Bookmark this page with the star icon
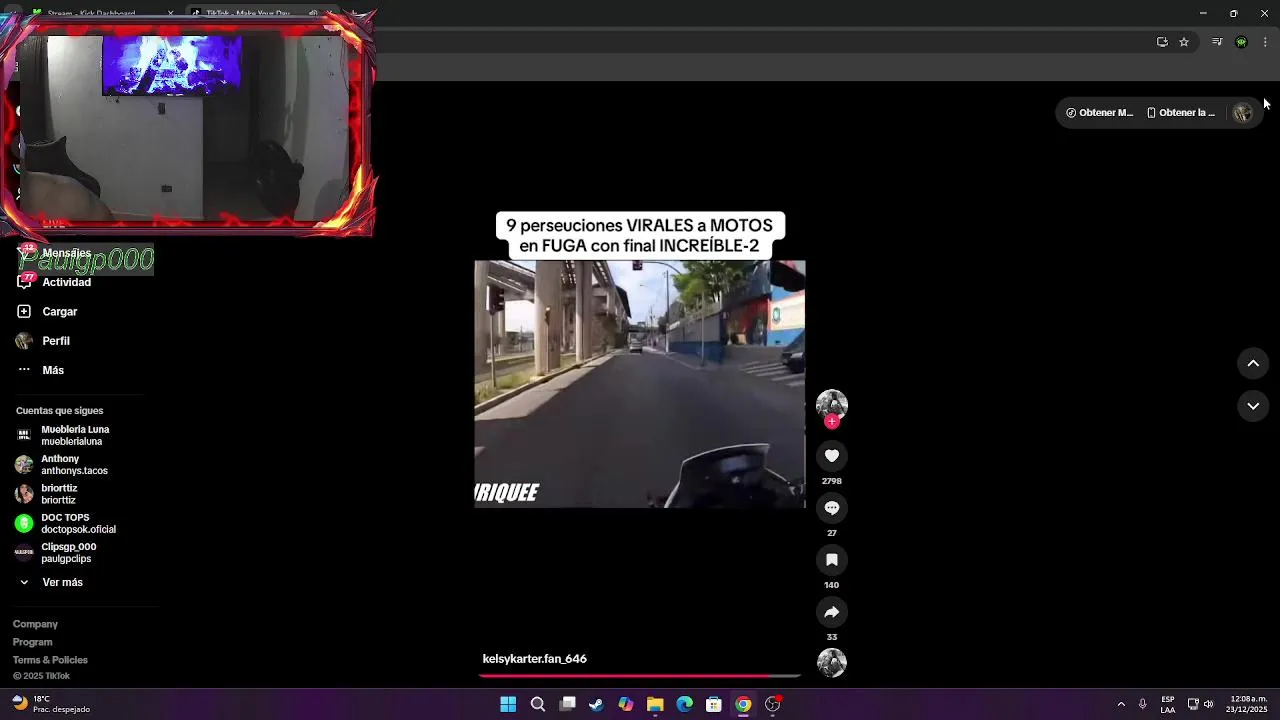 [x=1184, y=42]
